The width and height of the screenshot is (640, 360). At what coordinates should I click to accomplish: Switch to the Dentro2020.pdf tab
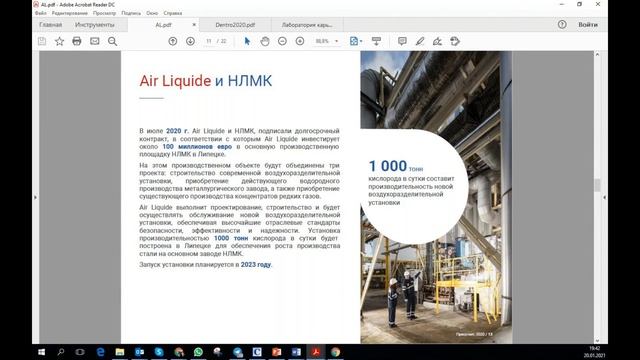click(235, 24)
